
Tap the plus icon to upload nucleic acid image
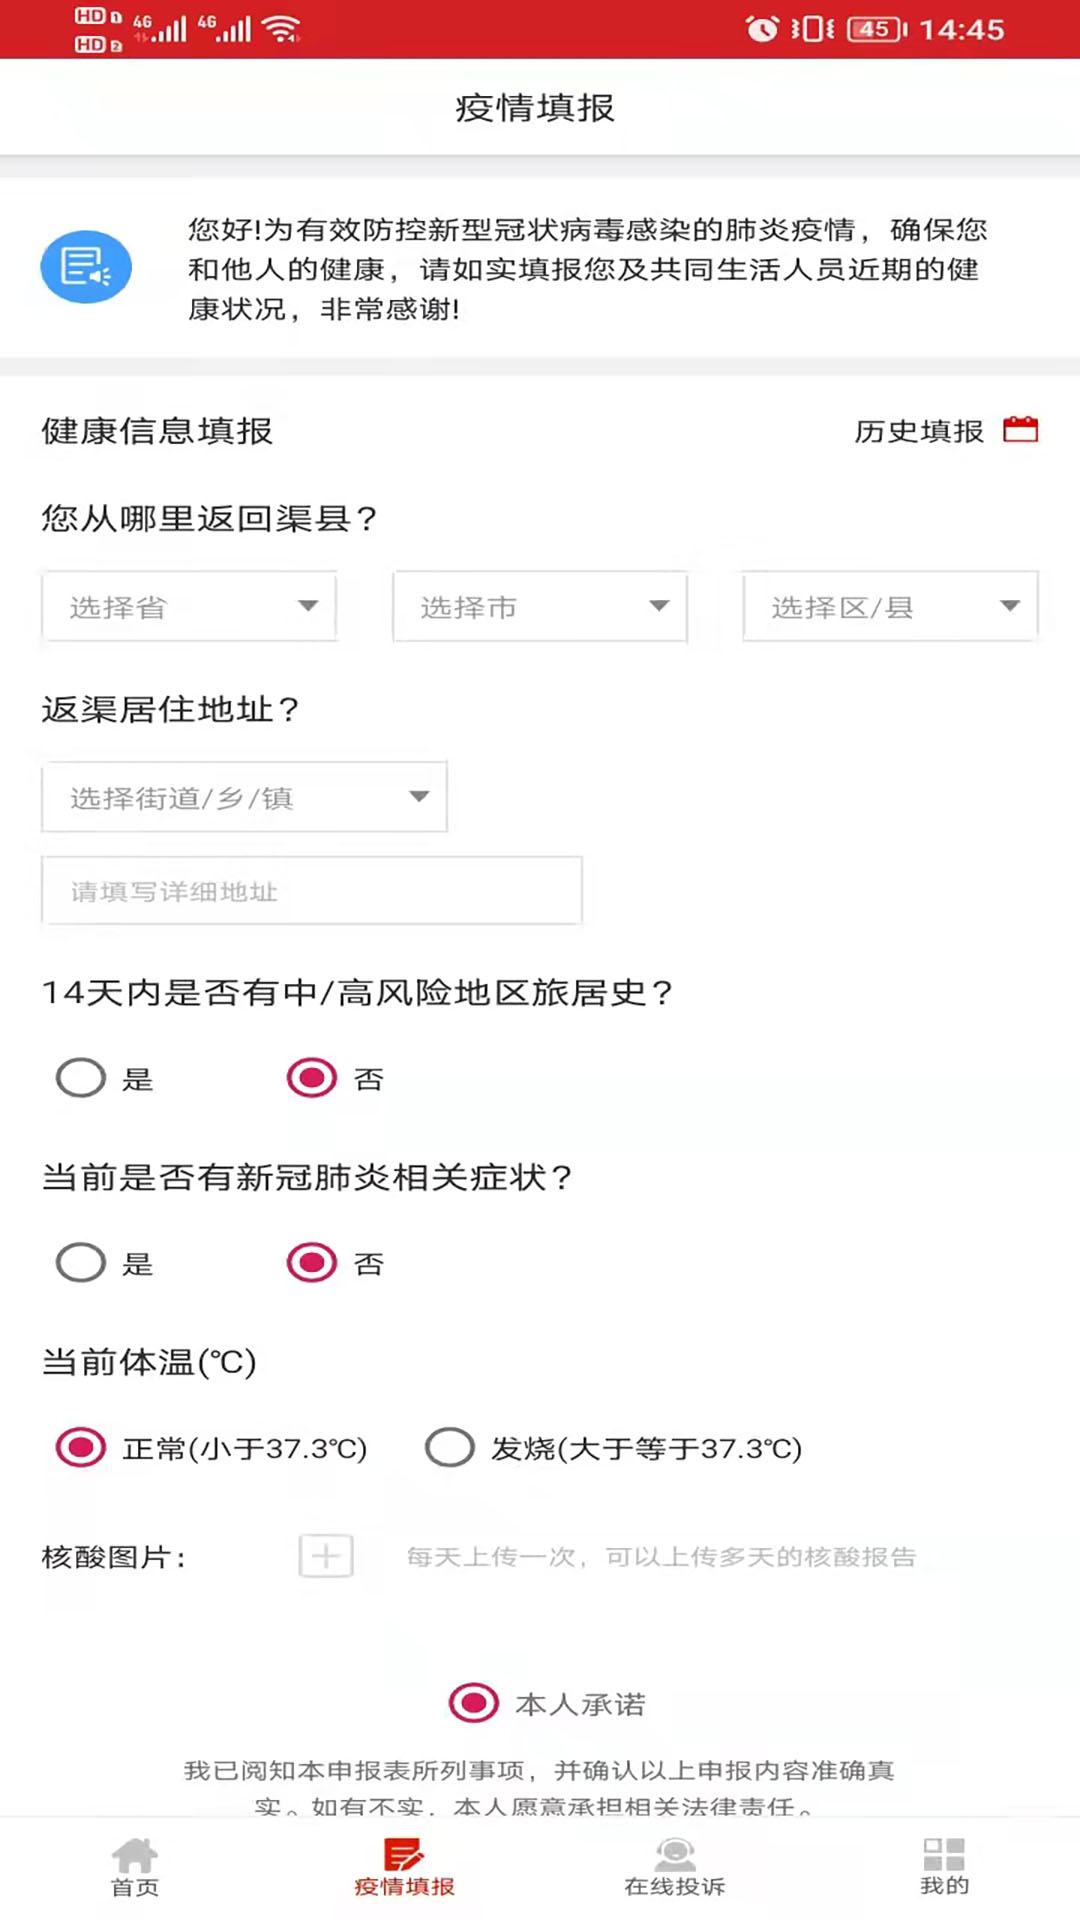click(x=326, y=1556)
